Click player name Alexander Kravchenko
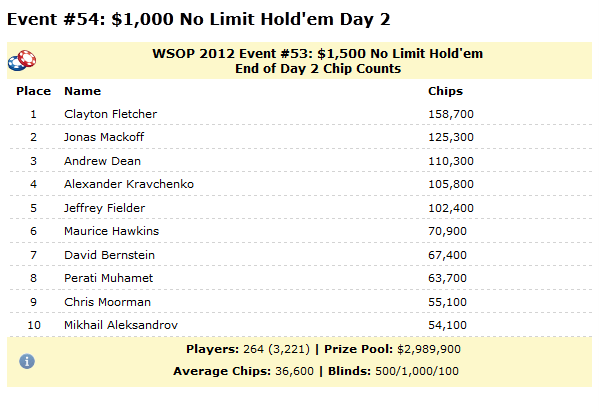 (129, 184)
